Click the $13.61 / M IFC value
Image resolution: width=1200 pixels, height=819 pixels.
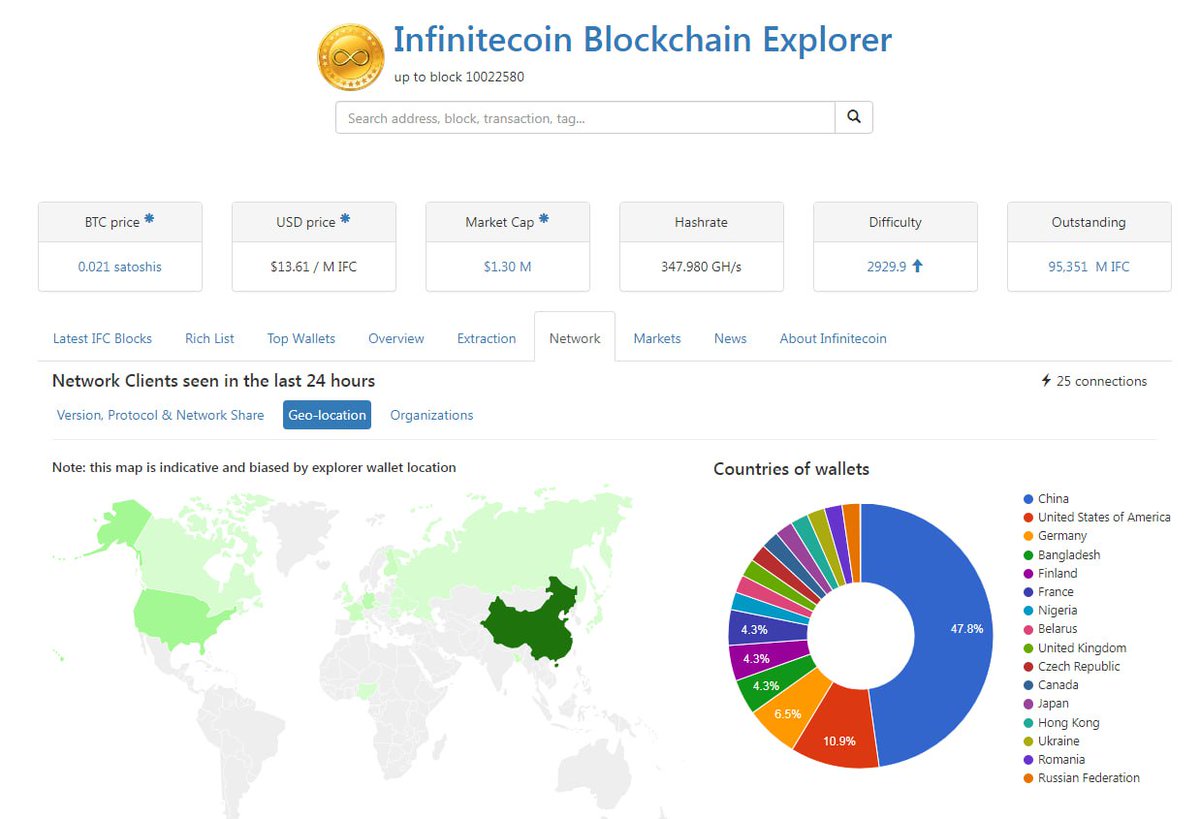314,267
